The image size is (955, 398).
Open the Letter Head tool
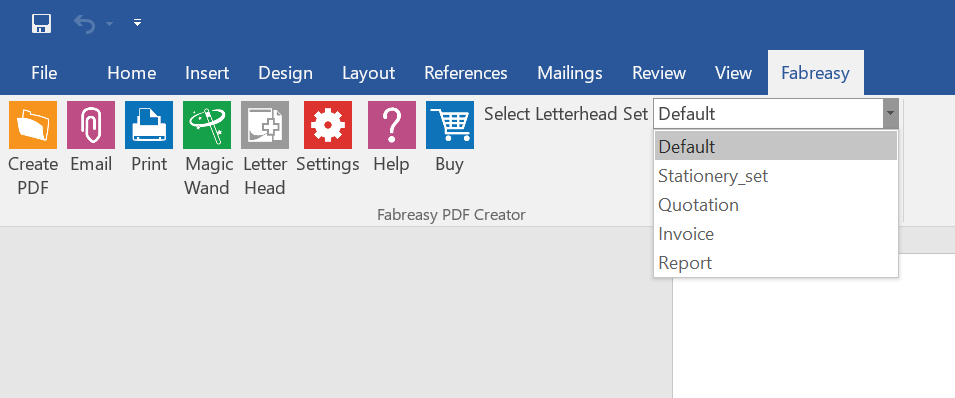coord(265,125)
